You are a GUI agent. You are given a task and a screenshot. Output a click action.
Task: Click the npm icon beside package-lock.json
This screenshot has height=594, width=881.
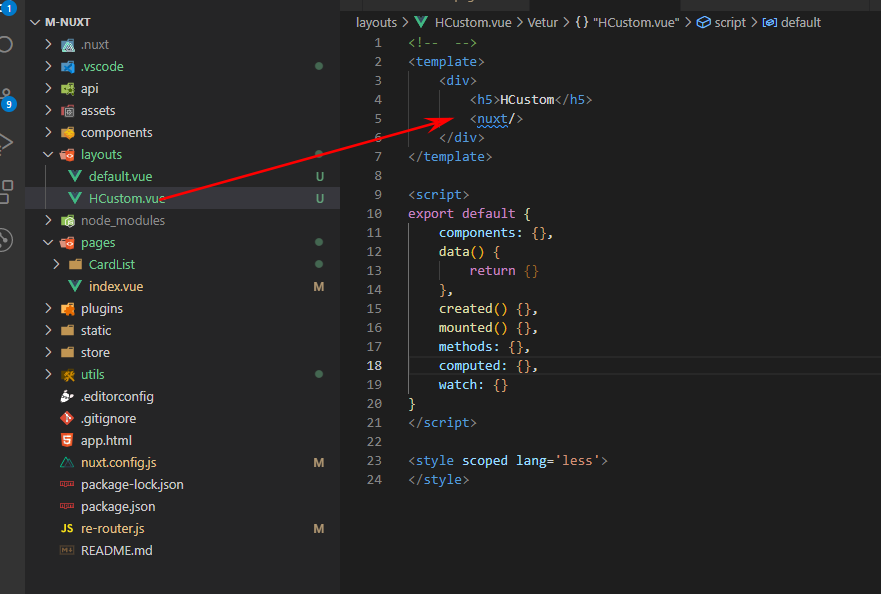coord(67,484)
